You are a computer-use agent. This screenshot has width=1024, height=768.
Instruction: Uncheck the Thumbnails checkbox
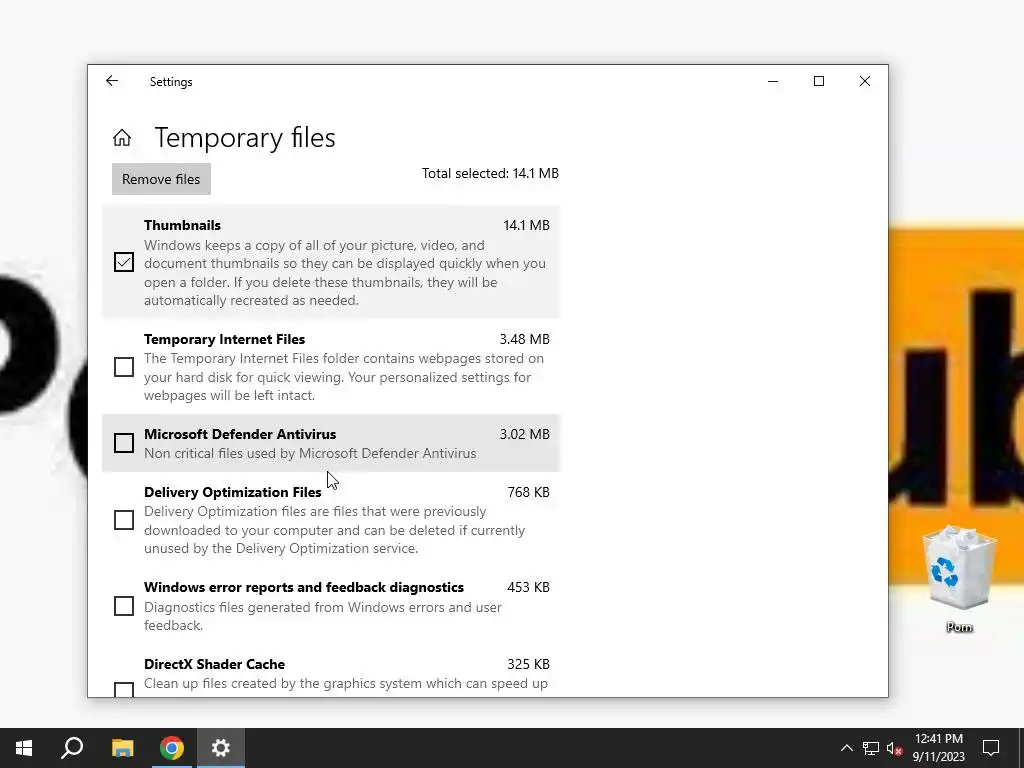124,262
